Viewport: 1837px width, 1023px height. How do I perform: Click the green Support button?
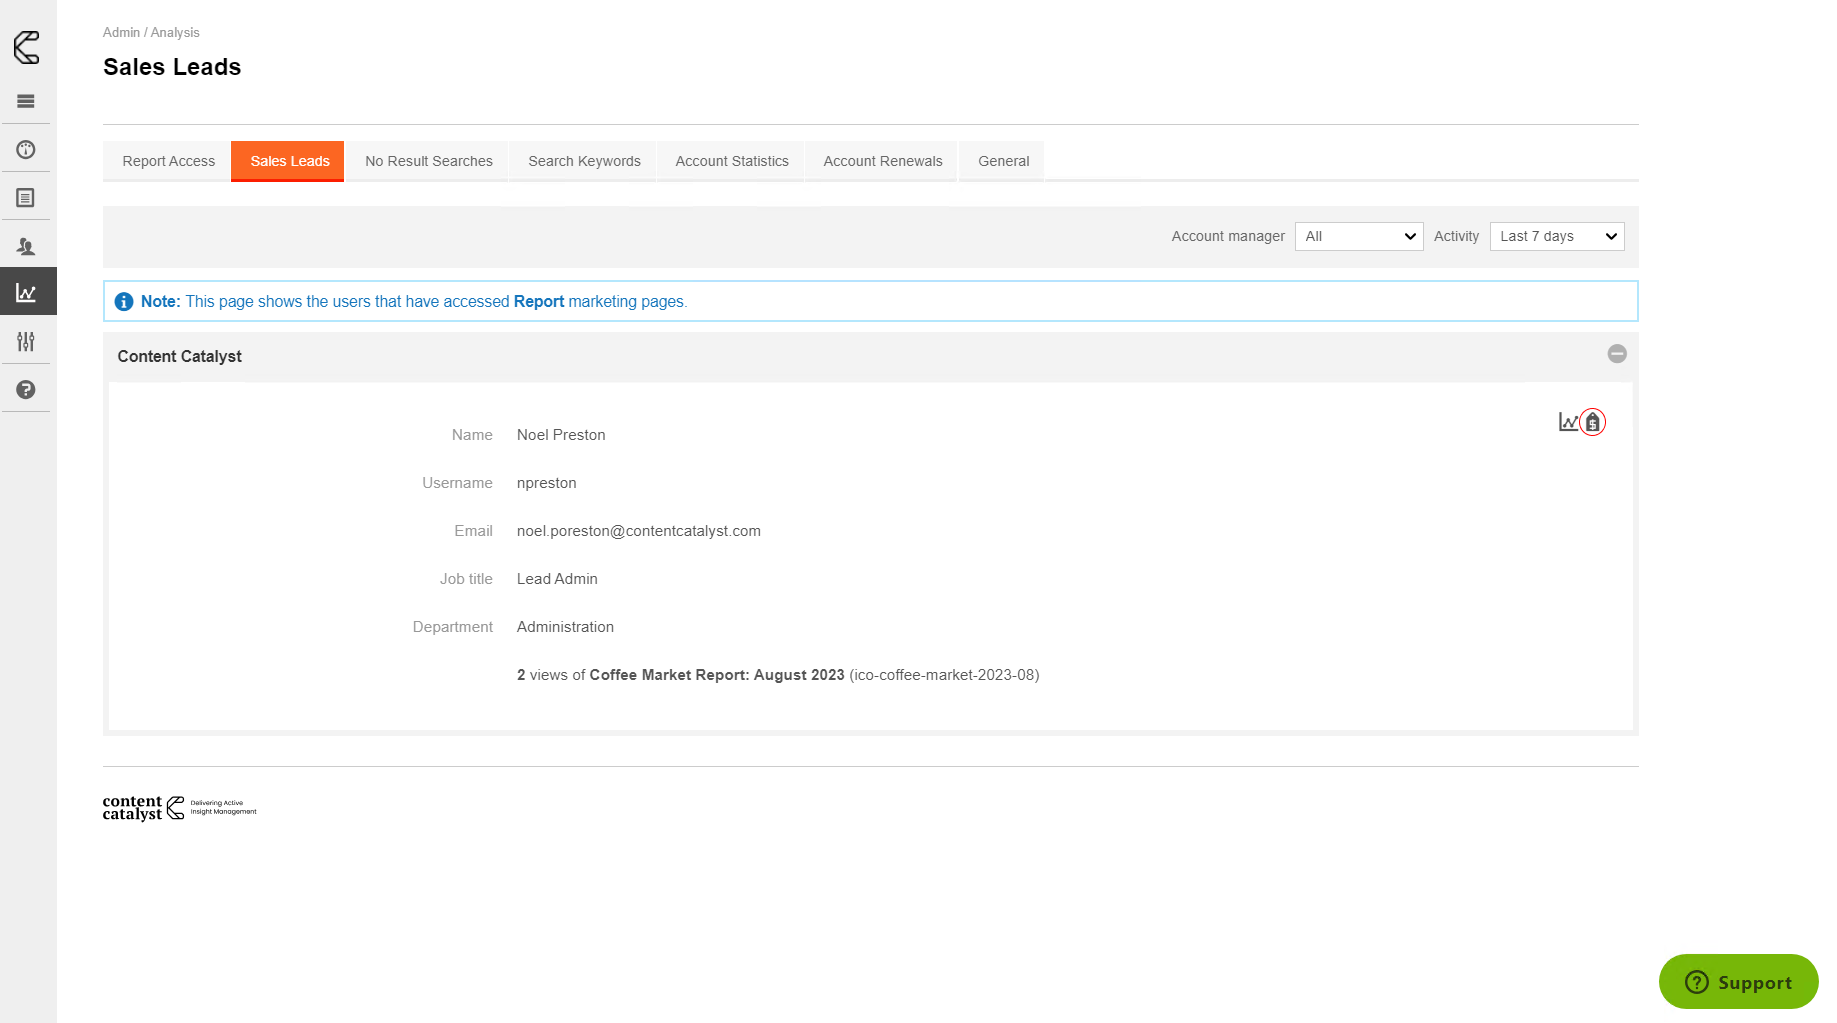[1738, 982]
